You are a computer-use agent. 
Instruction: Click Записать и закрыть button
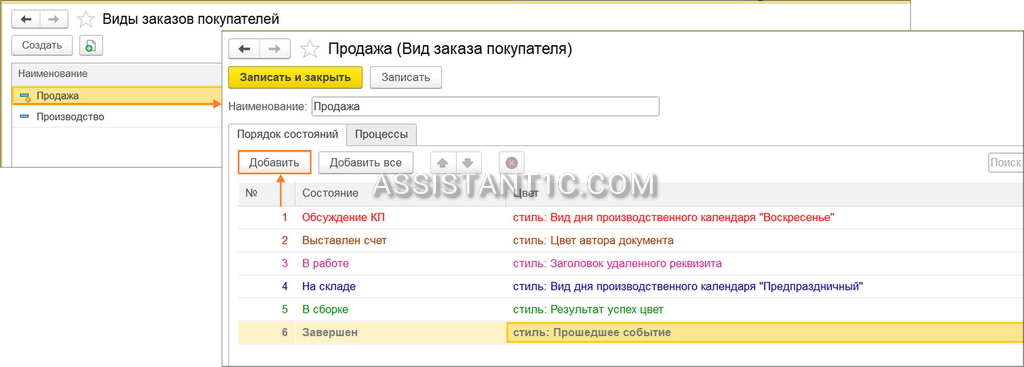295,77
